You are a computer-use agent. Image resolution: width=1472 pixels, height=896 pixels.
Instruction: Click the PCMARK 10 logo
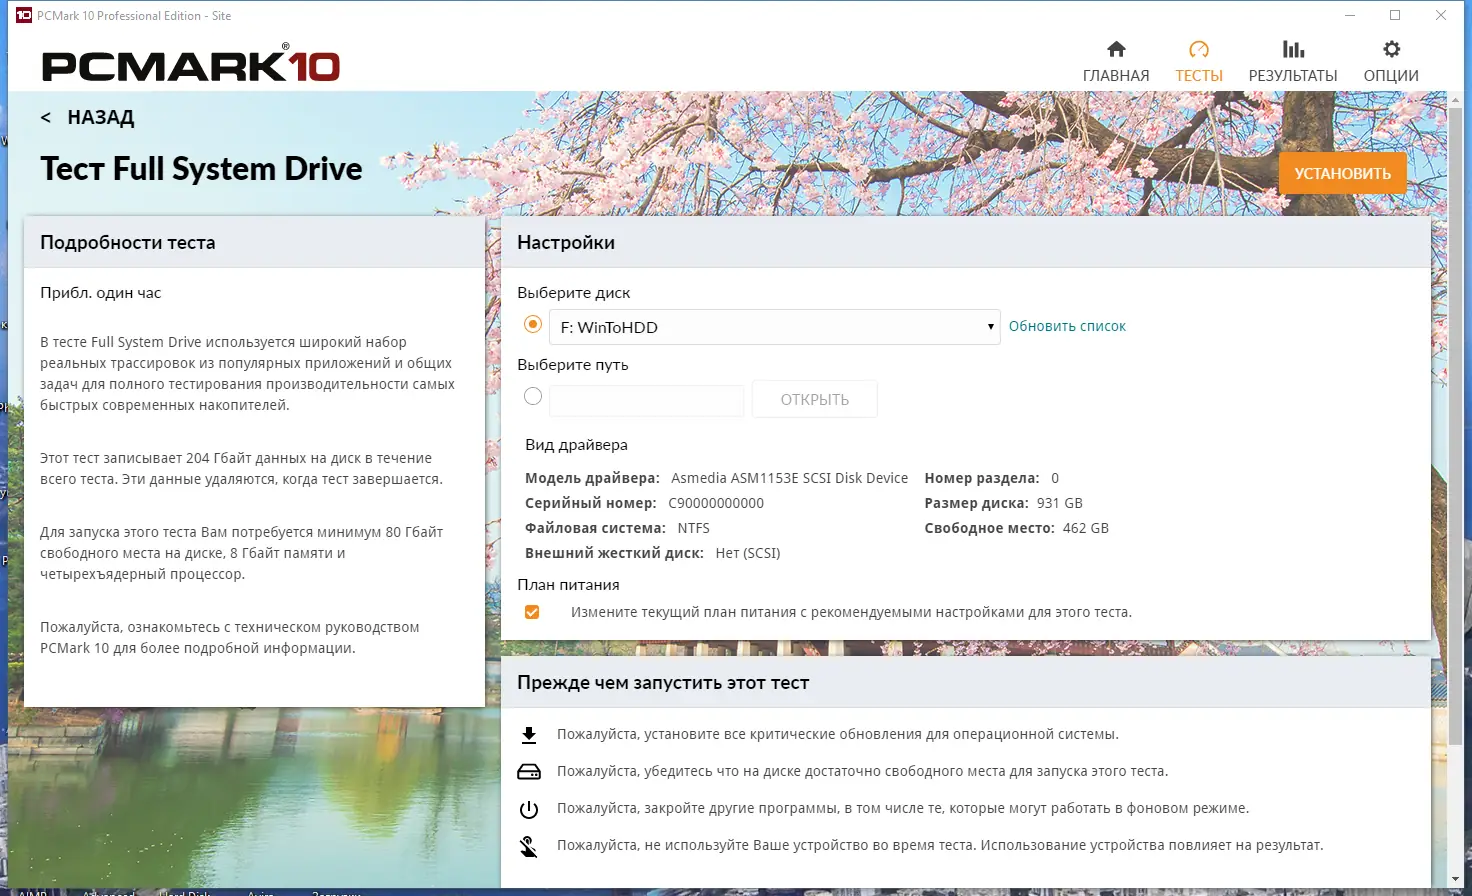click(191, 65)
